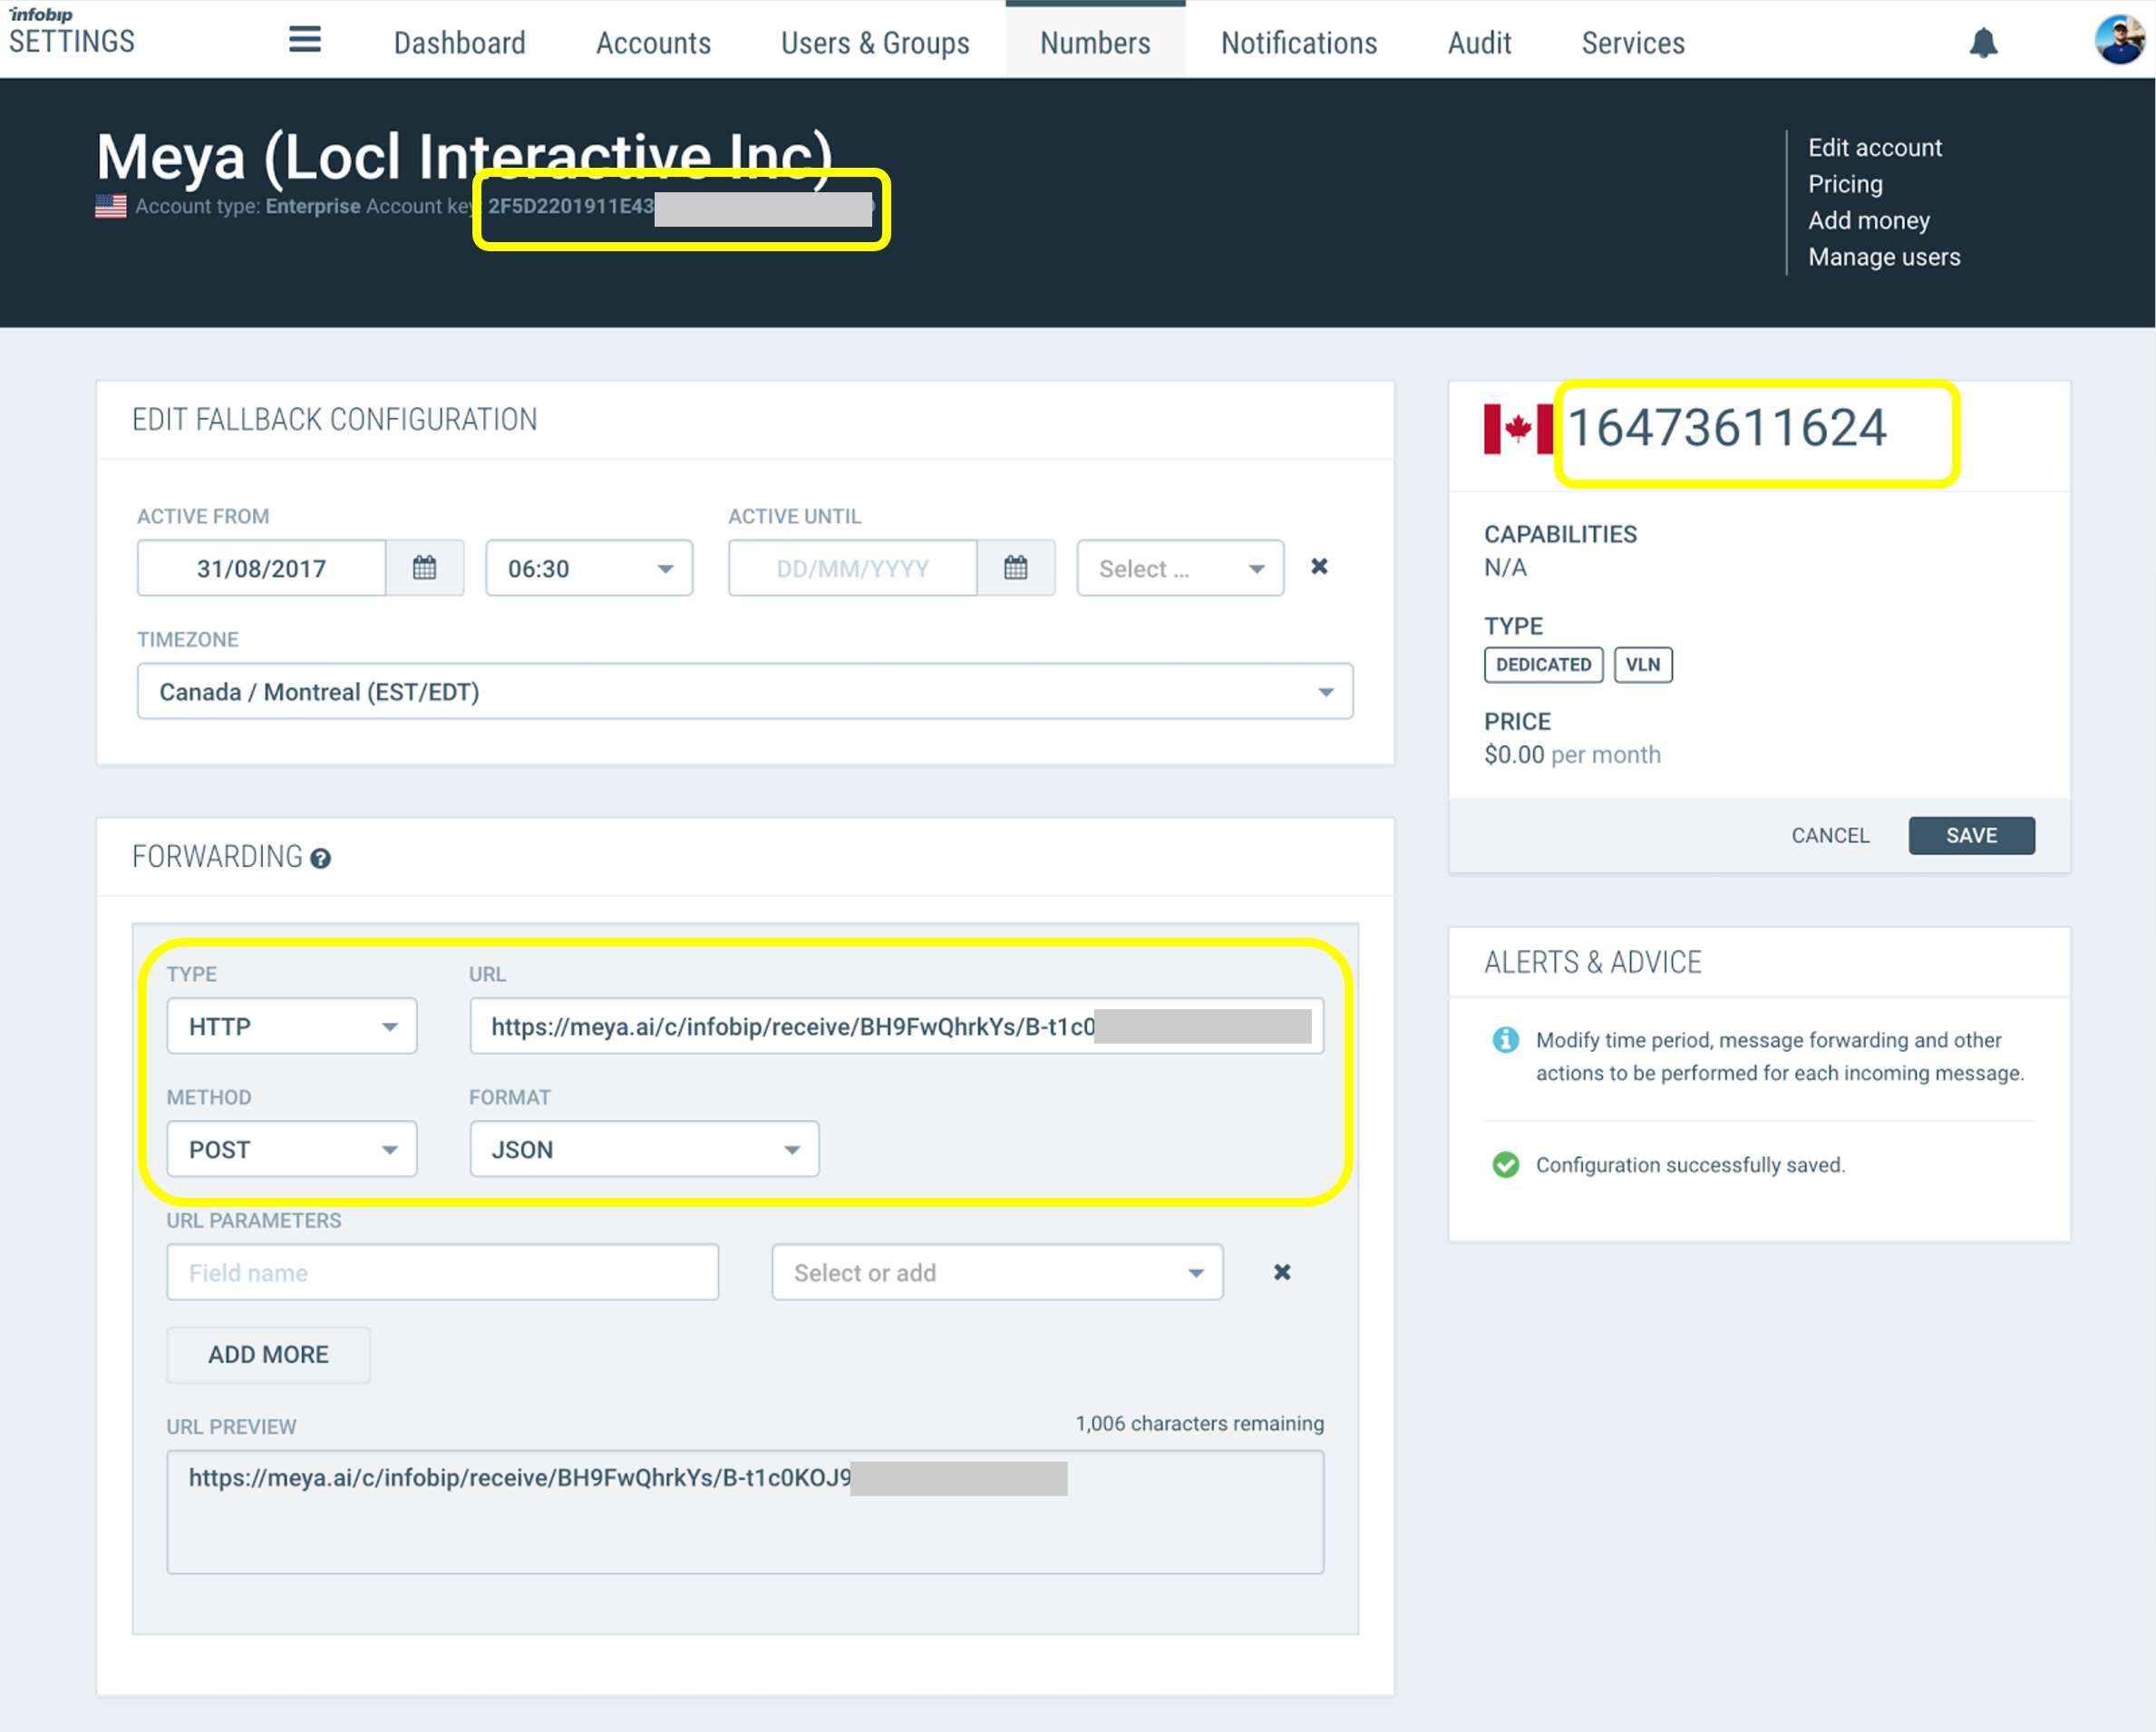Expand the Canada / Montreal timezone dropdown
The height and width of the screenshot is (1732, 2156).
(745, 691)
